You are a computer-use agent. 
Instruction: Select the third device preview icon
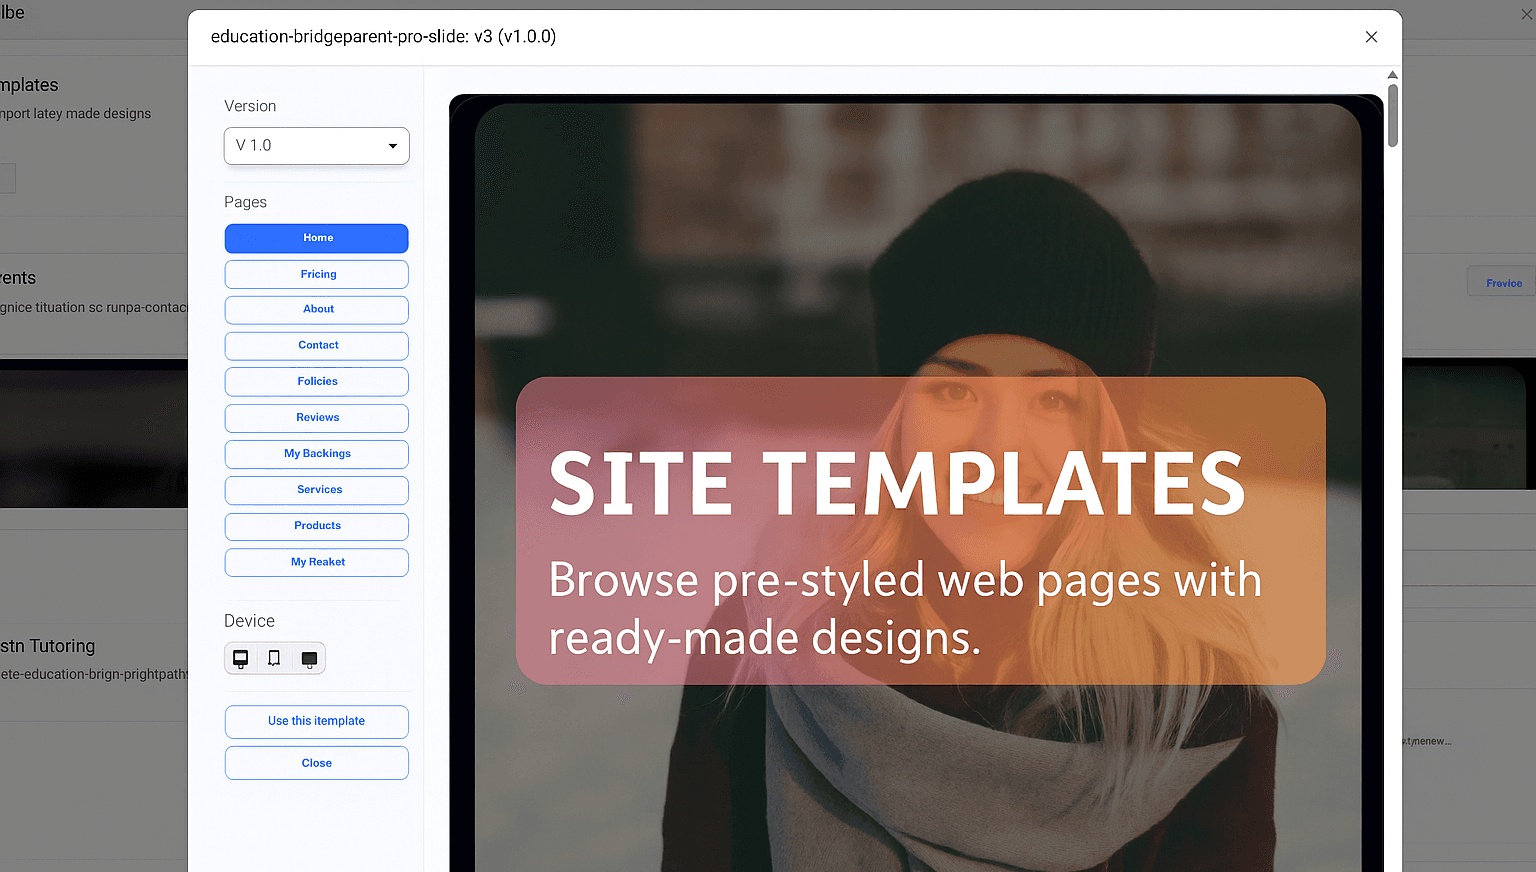pos(309,658)
